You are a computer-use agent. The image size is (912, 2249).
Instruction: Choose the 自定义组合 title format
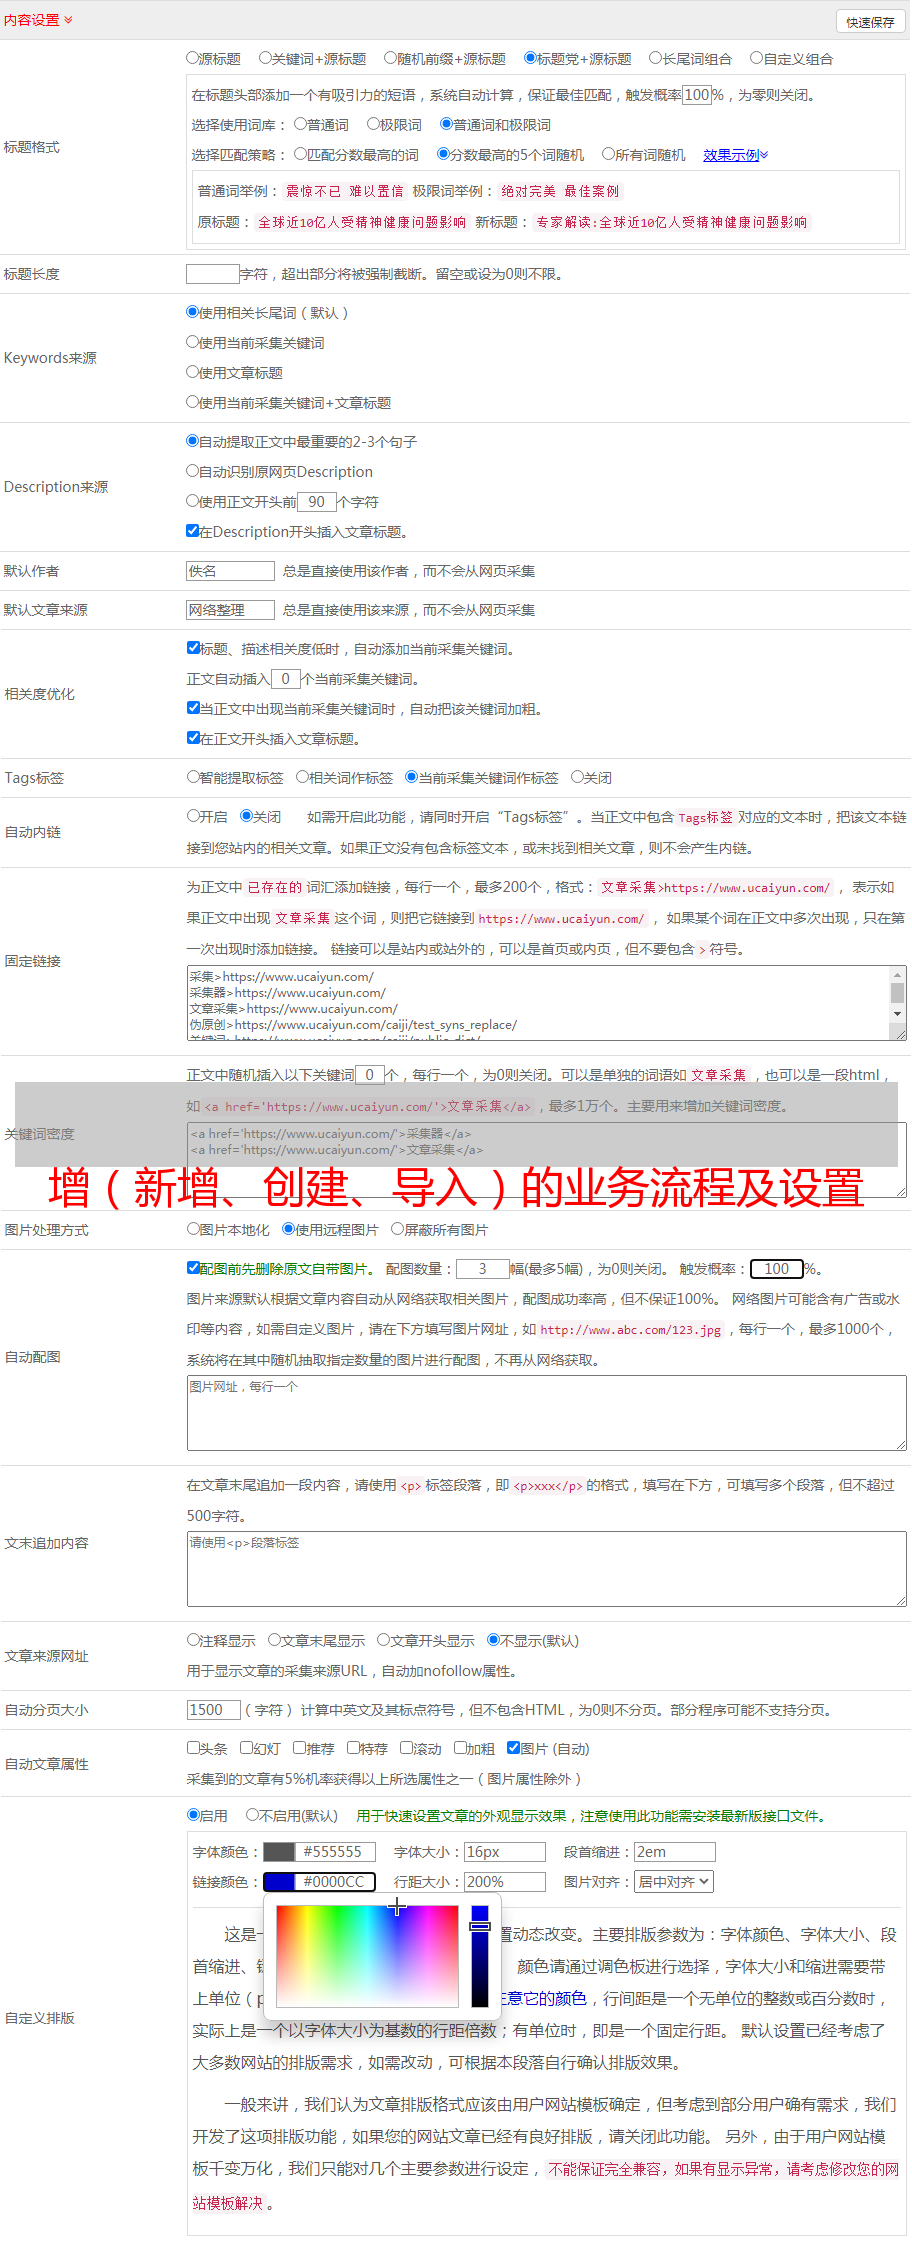click(757, 58)
